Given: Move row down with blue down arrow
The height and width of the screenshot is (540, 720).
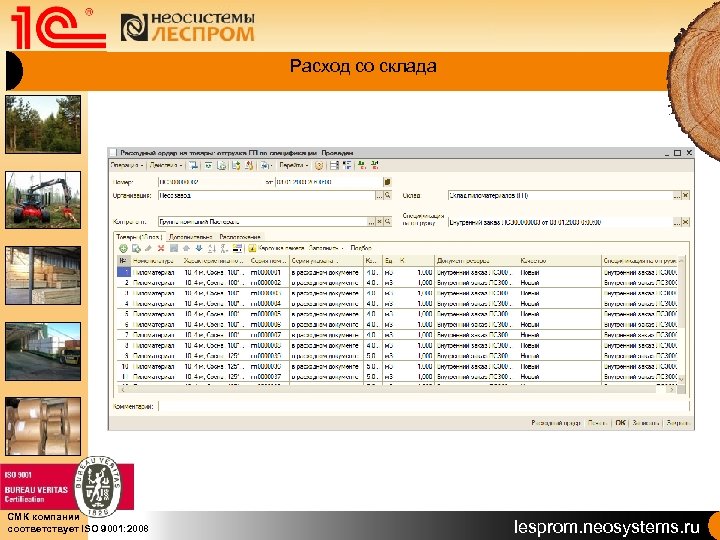Looking at the screenshot, I should 199,248.
